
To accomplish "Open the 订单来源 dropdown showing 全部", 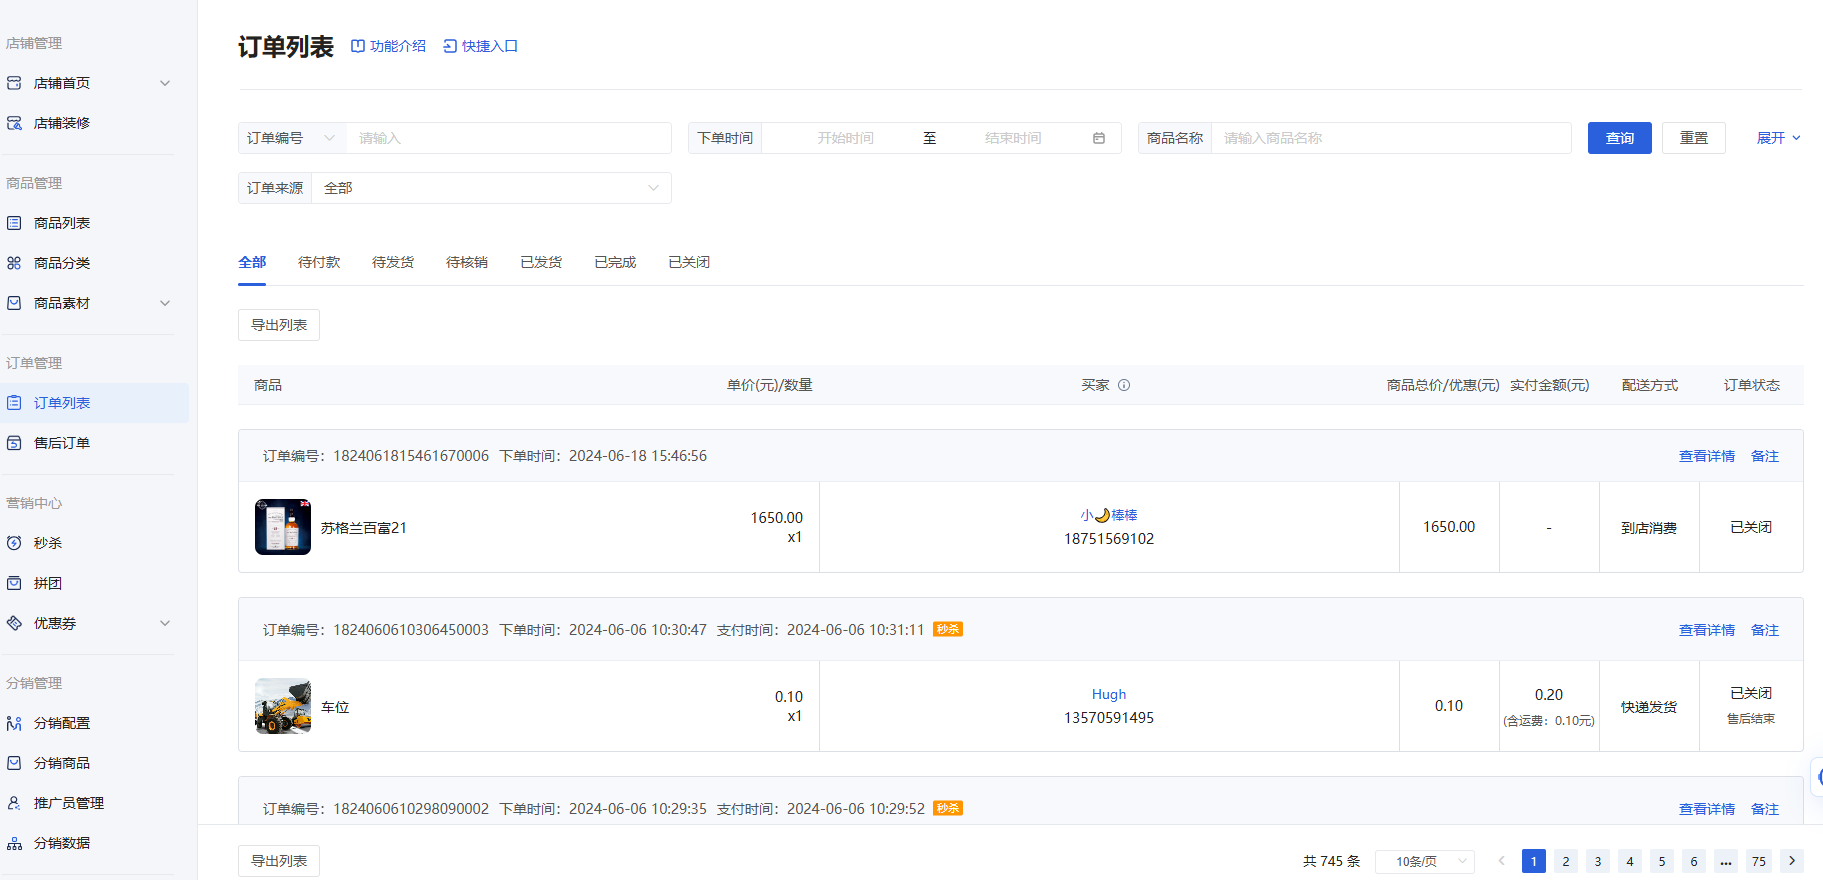I will (491, 188).
